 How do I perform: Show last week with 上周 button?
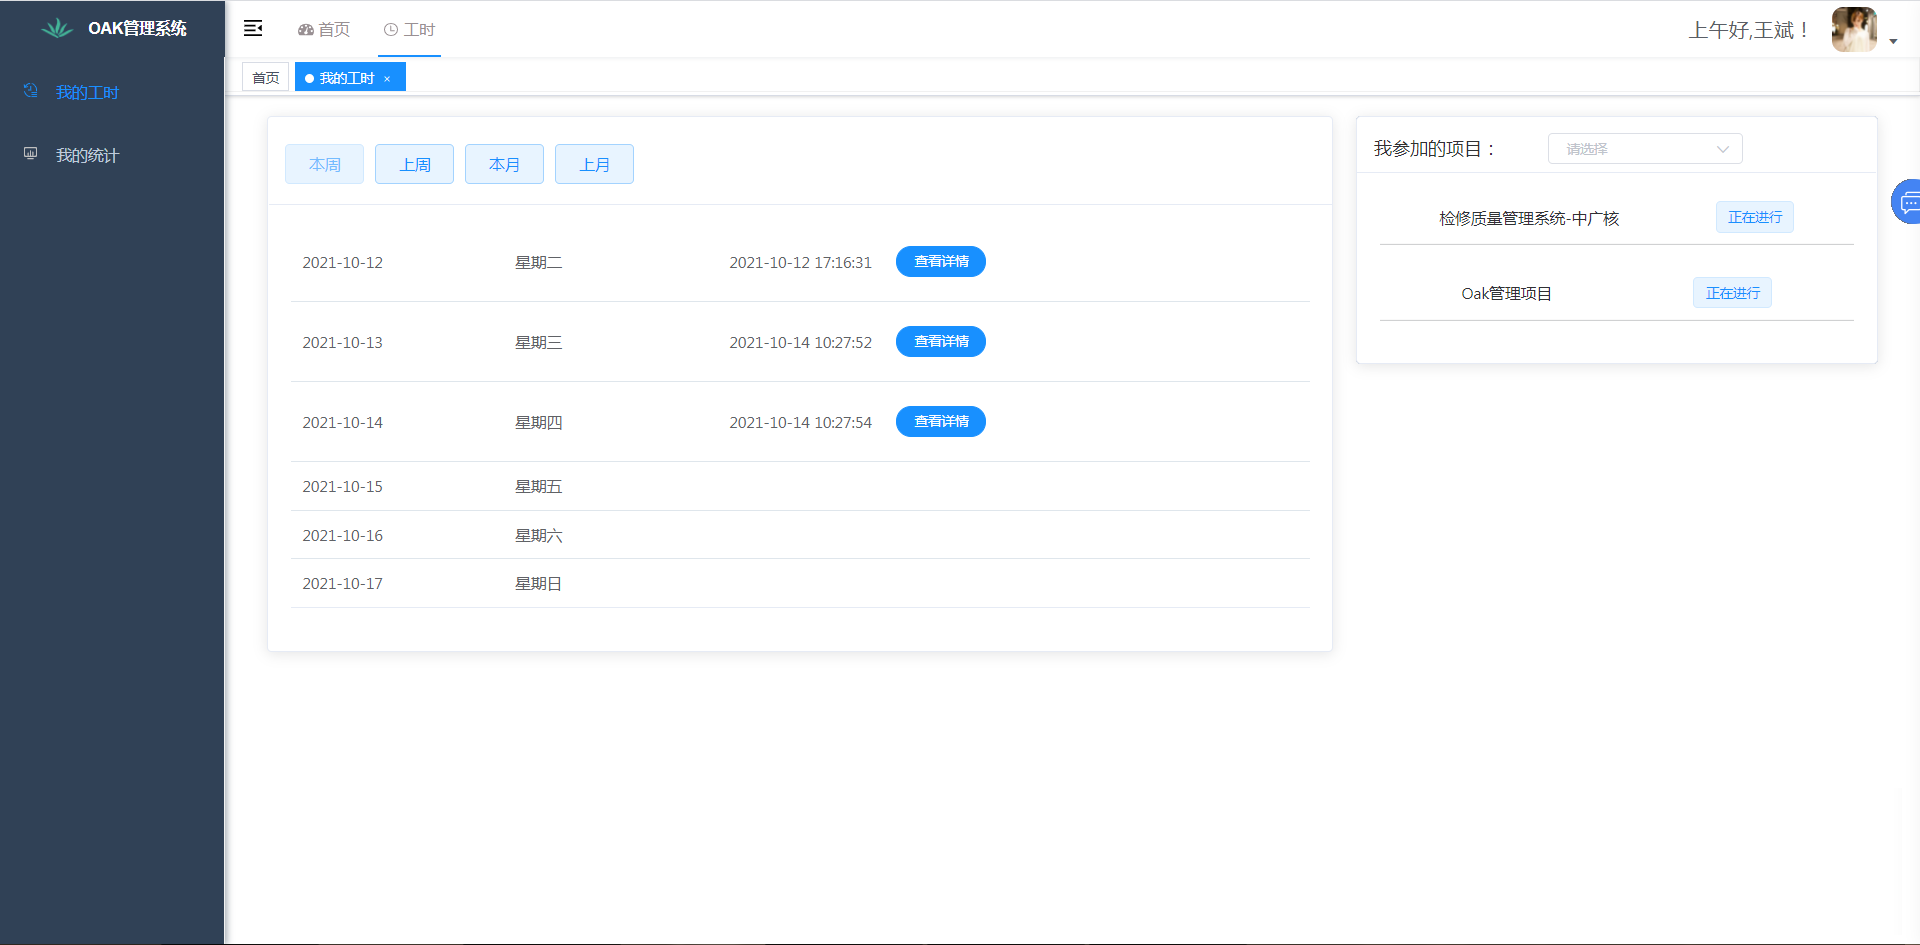[414, 164]
